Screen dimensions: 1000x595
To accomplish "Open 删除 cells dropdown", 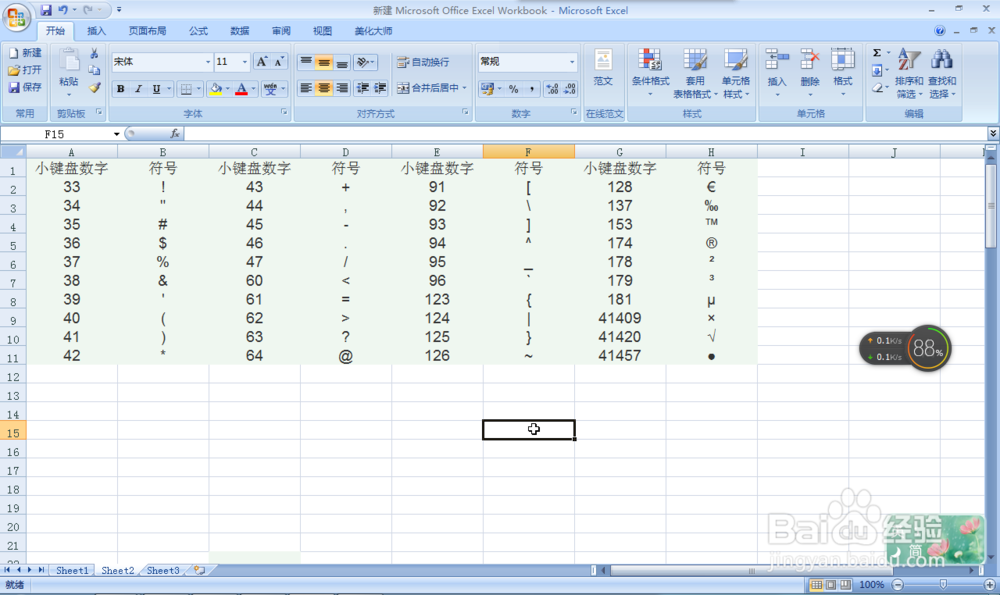I will click(810, 73).
